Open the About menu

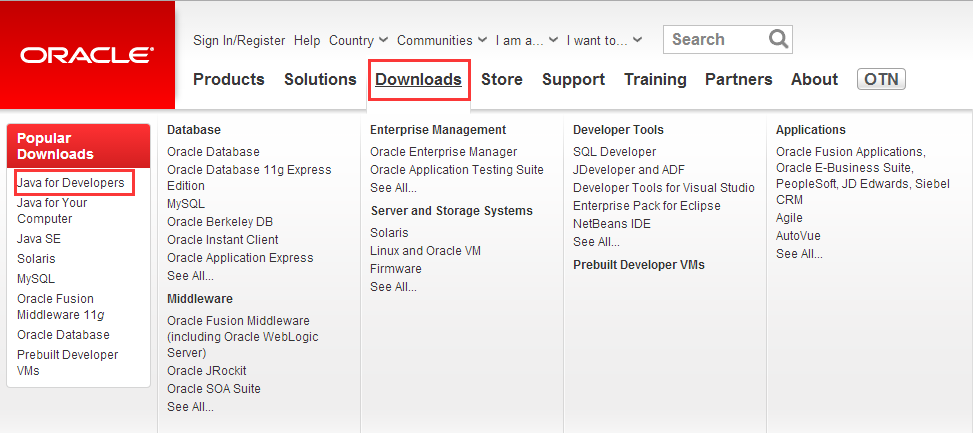click(814, 79)
